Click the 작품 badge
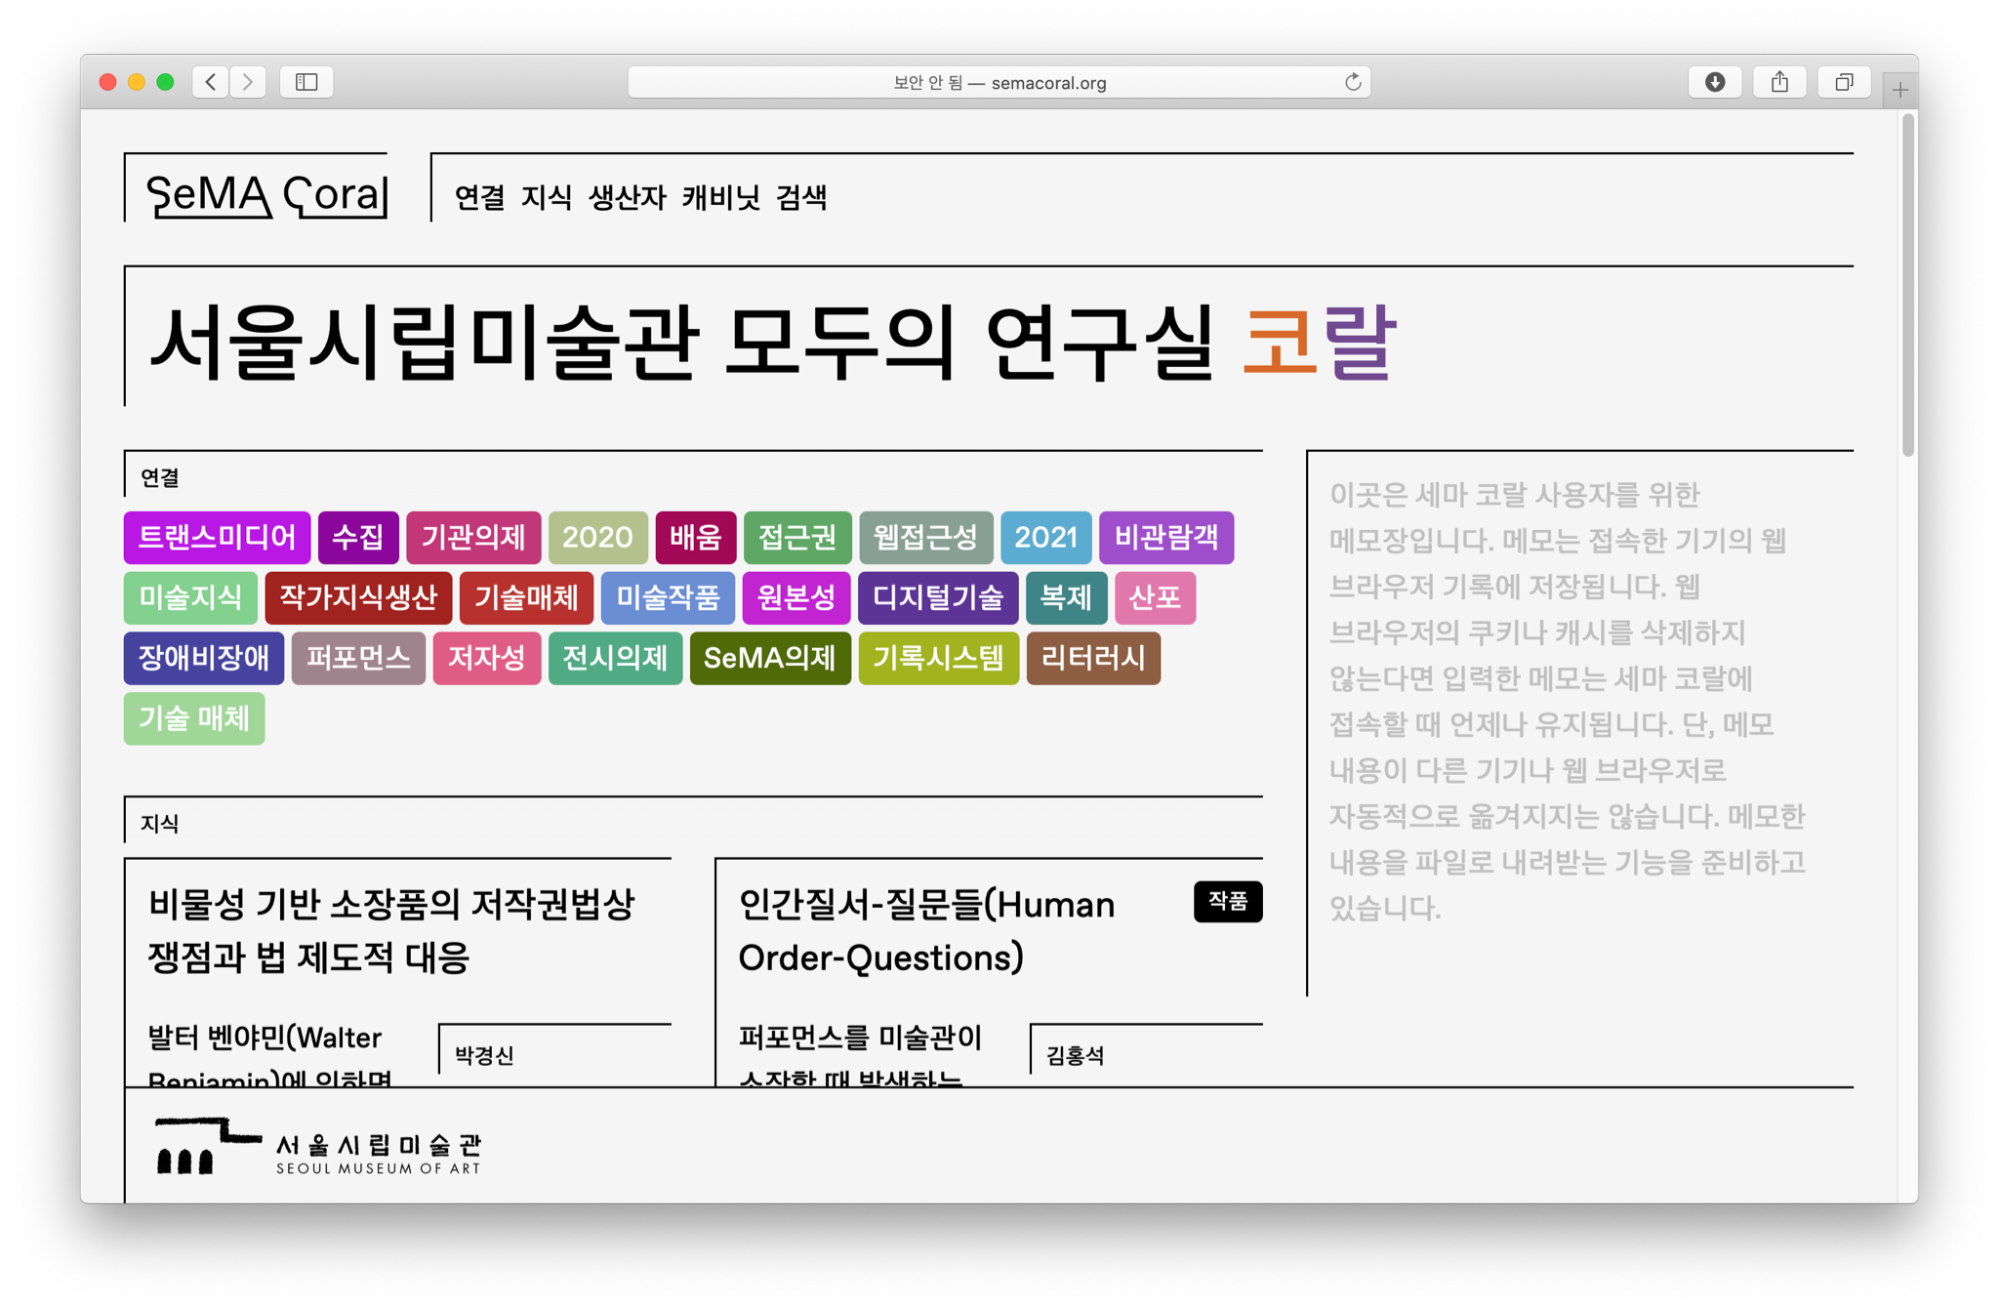The height and width of the screenshot is (1310, 1999). pos(1228,901)
